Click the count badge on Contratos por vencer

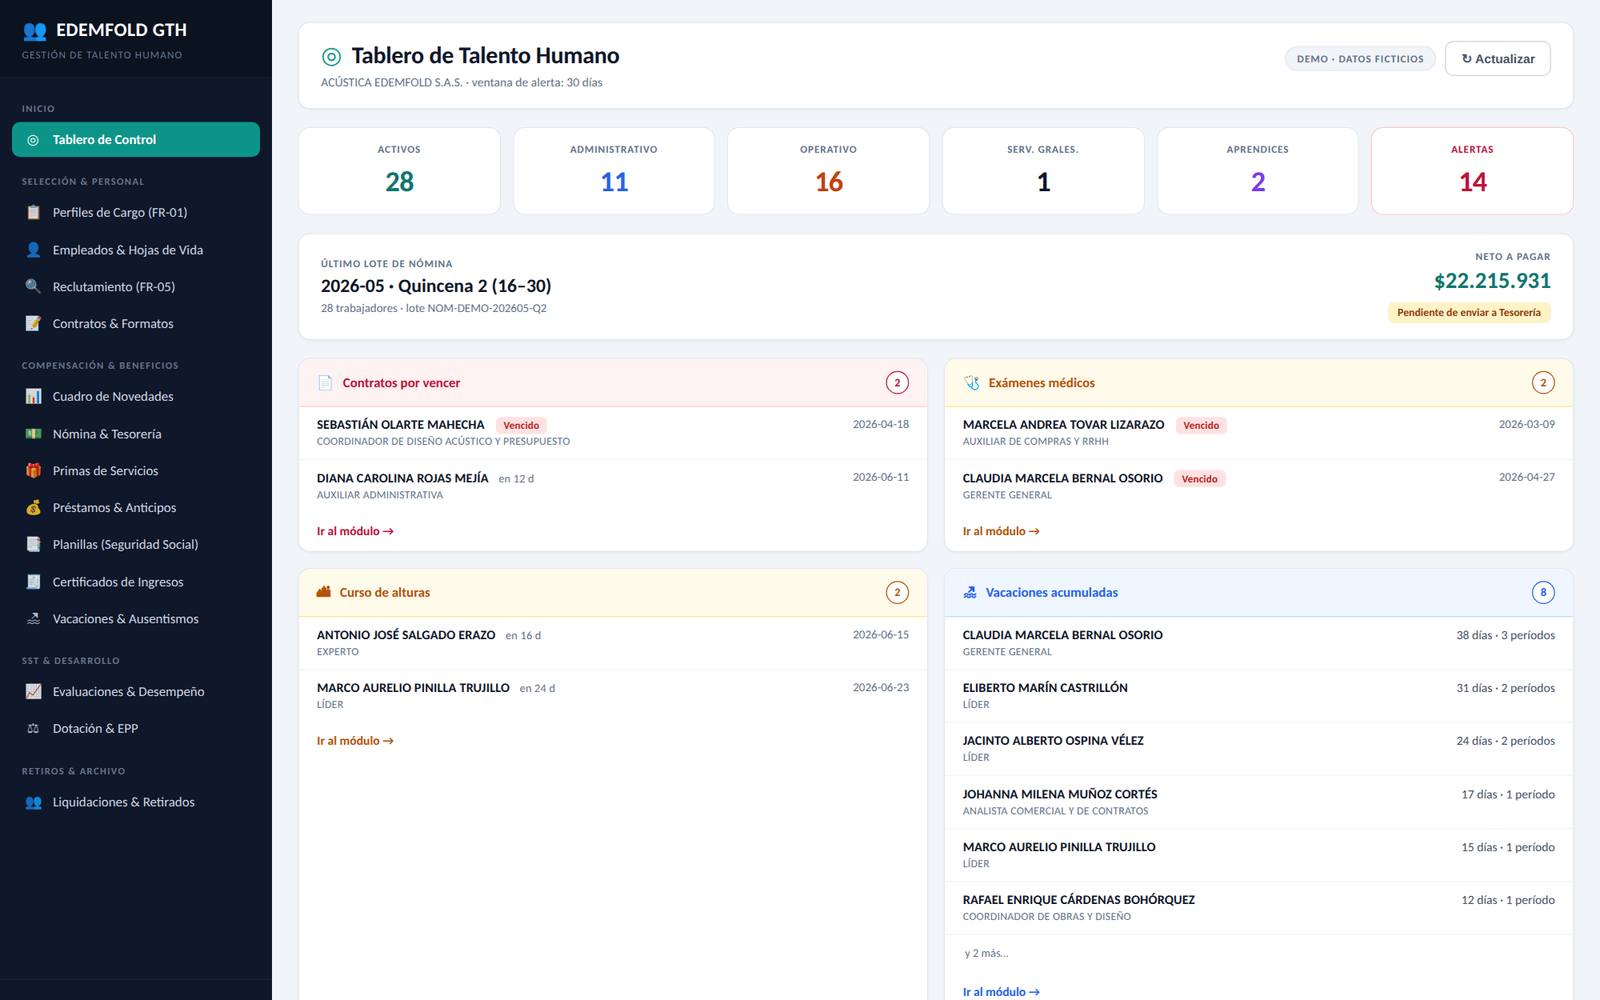coord(897,383)
